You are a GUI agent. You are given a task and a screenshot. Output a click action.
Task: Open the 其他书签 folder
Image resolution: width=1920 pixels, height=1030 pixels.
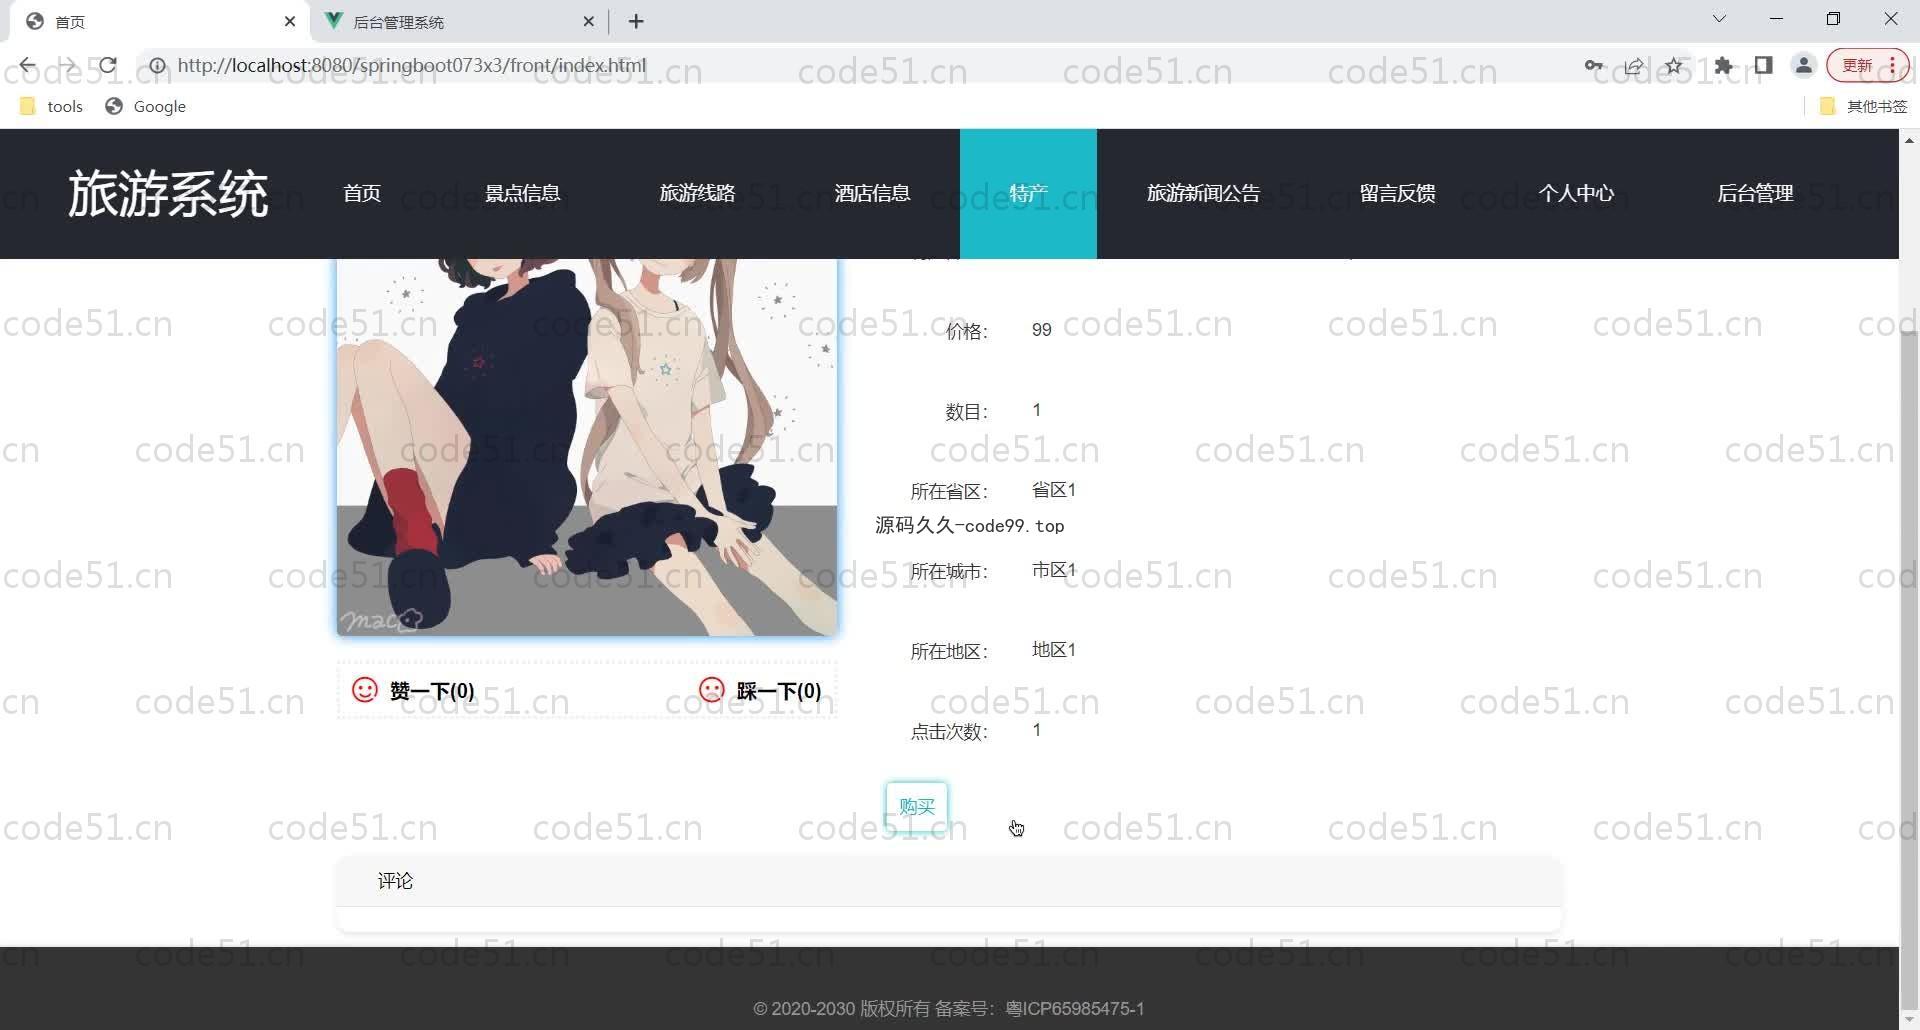pyautogui.click(x=1864, y=106)
